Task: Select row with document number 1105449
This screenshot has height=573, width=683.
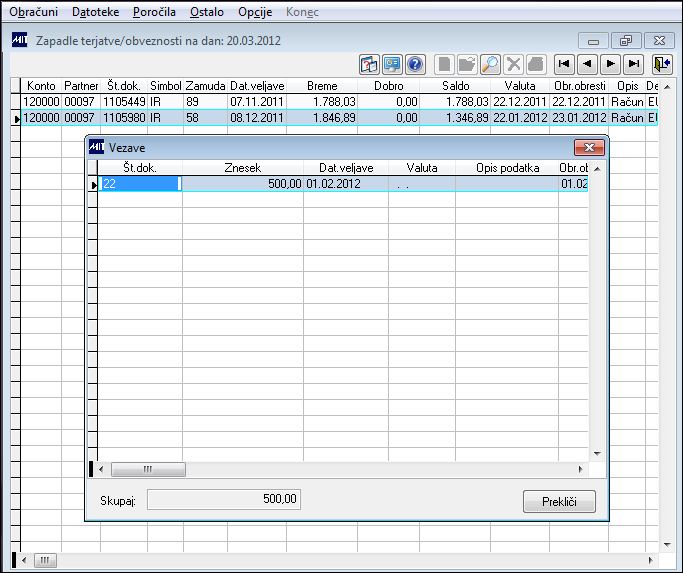Action: 339,102
